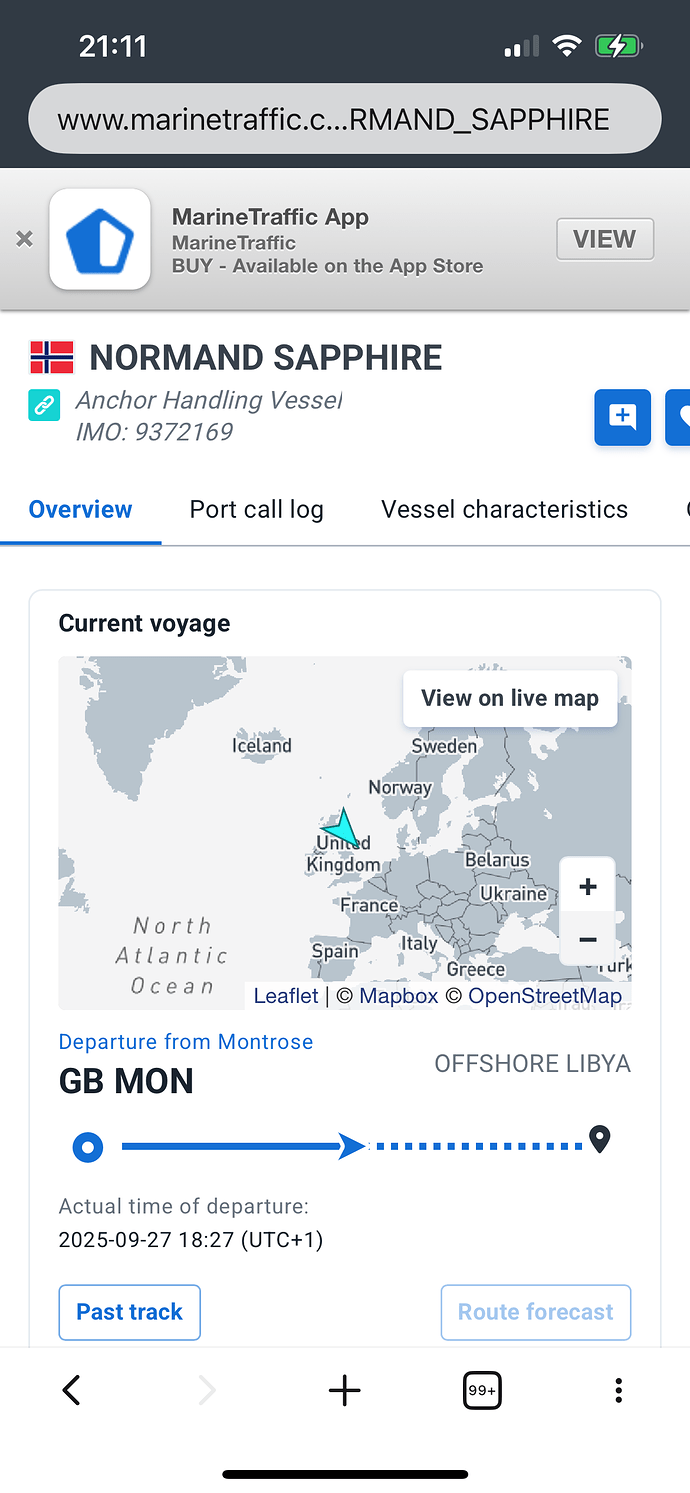Open the Leaflet attribution link
690x1493 pixels.
click(x=286, y=996)
